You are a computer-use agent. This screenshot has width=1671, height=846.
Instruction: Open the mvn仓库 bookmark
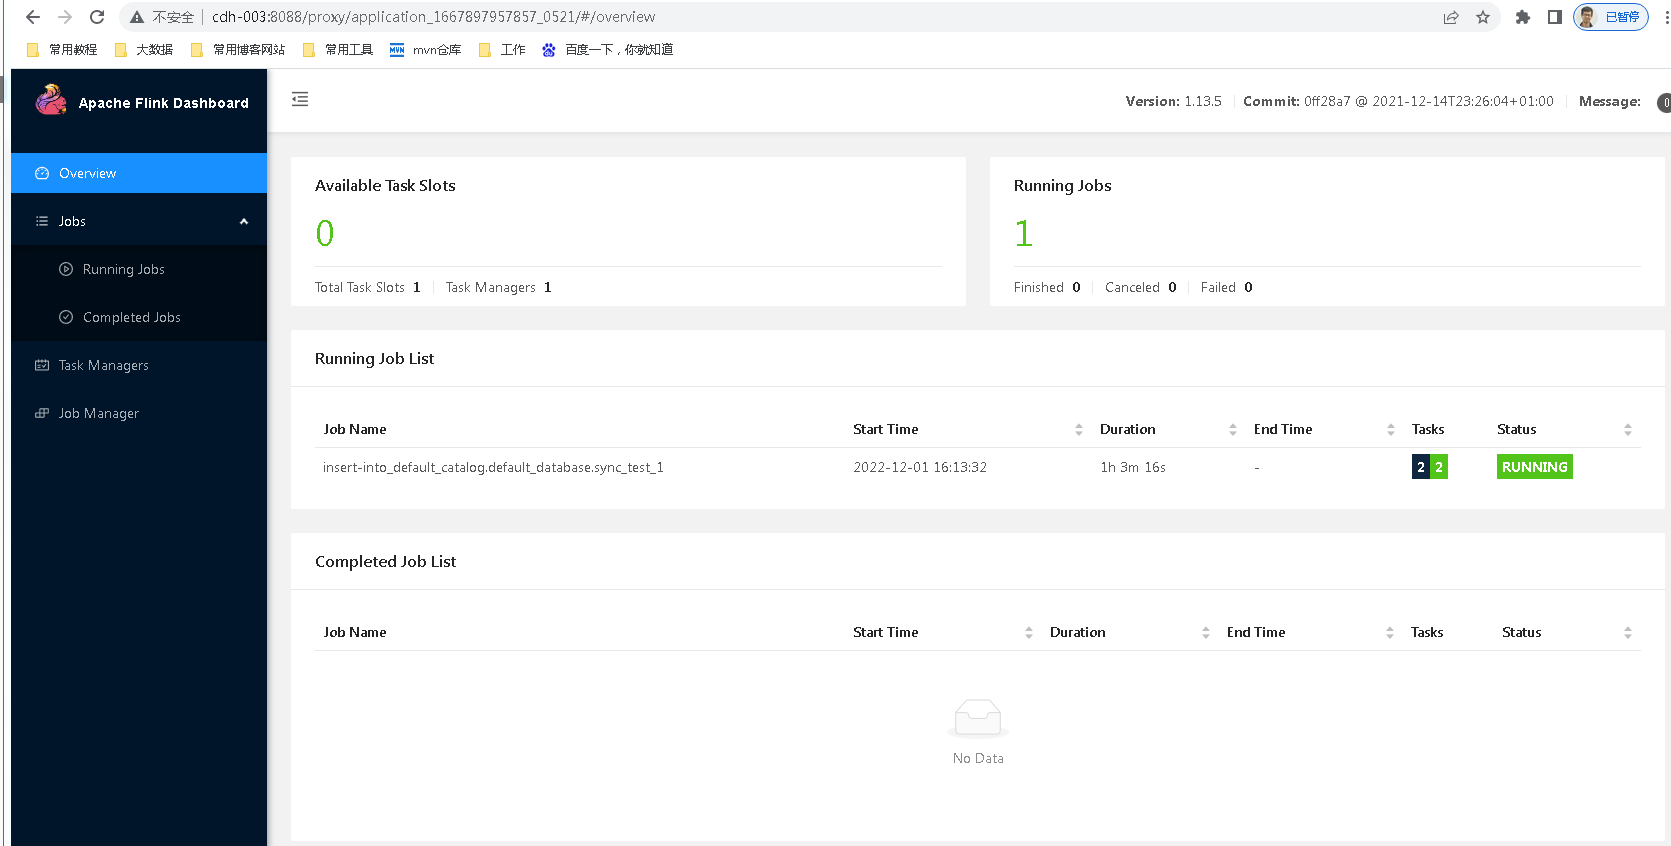click(426, 49)
